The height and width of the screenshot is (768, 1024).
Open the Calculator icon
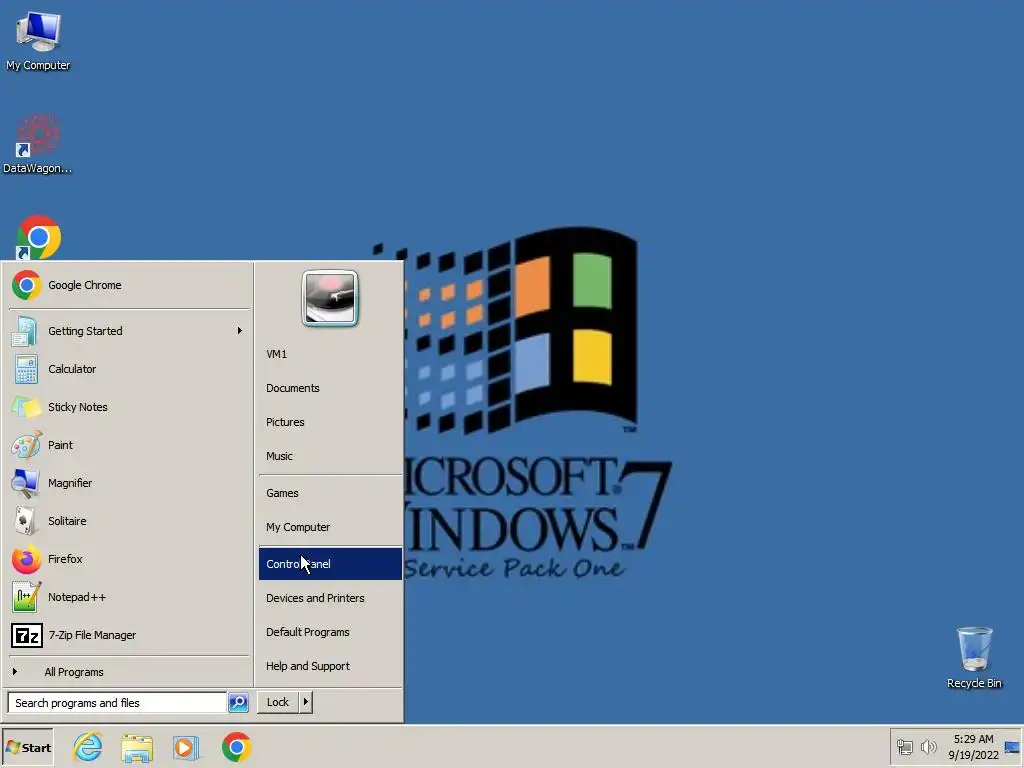click(x=26, y=370)
